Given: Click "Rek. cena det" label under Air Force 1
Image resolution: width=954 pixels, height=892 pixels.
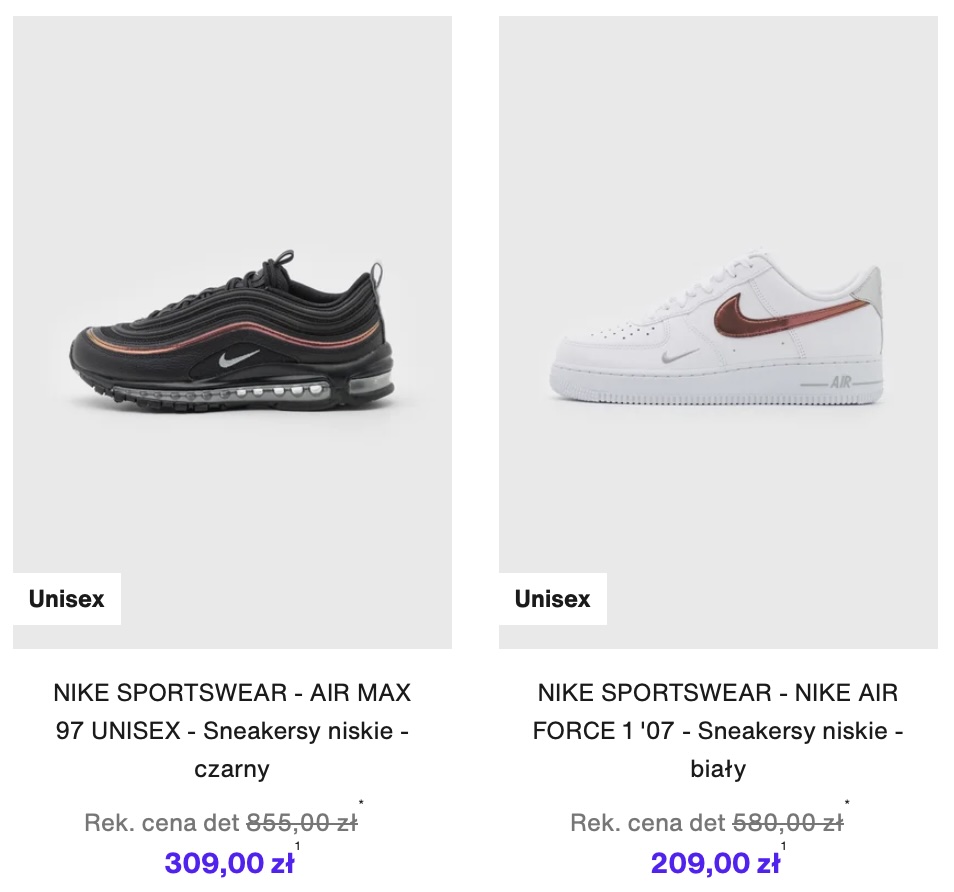Looking at the screenshot, I should 648,823.
